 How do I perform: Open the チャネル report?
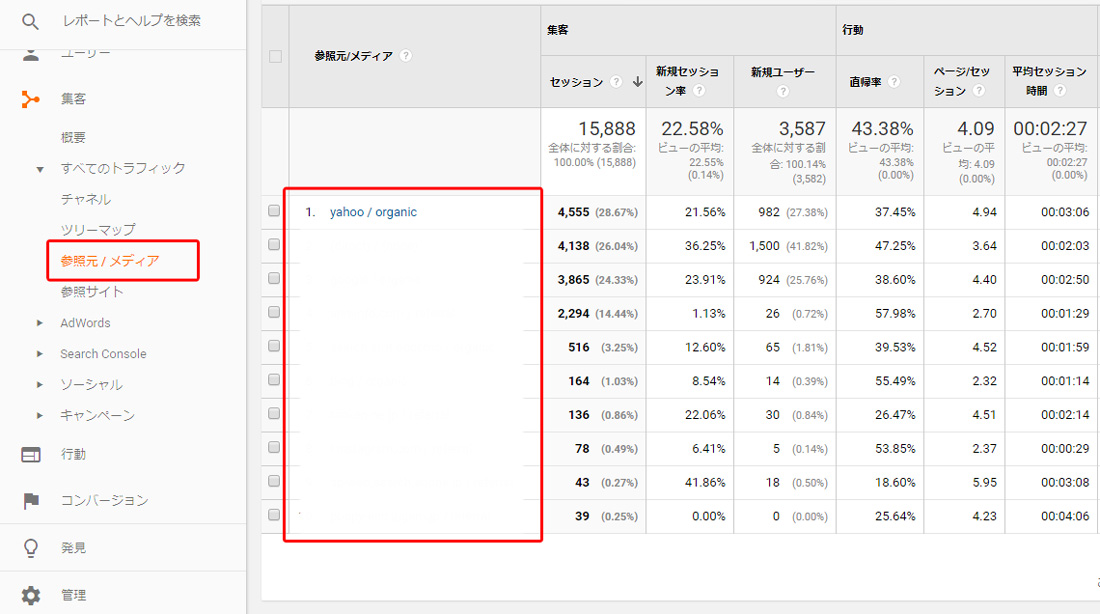tap(85, 199)
